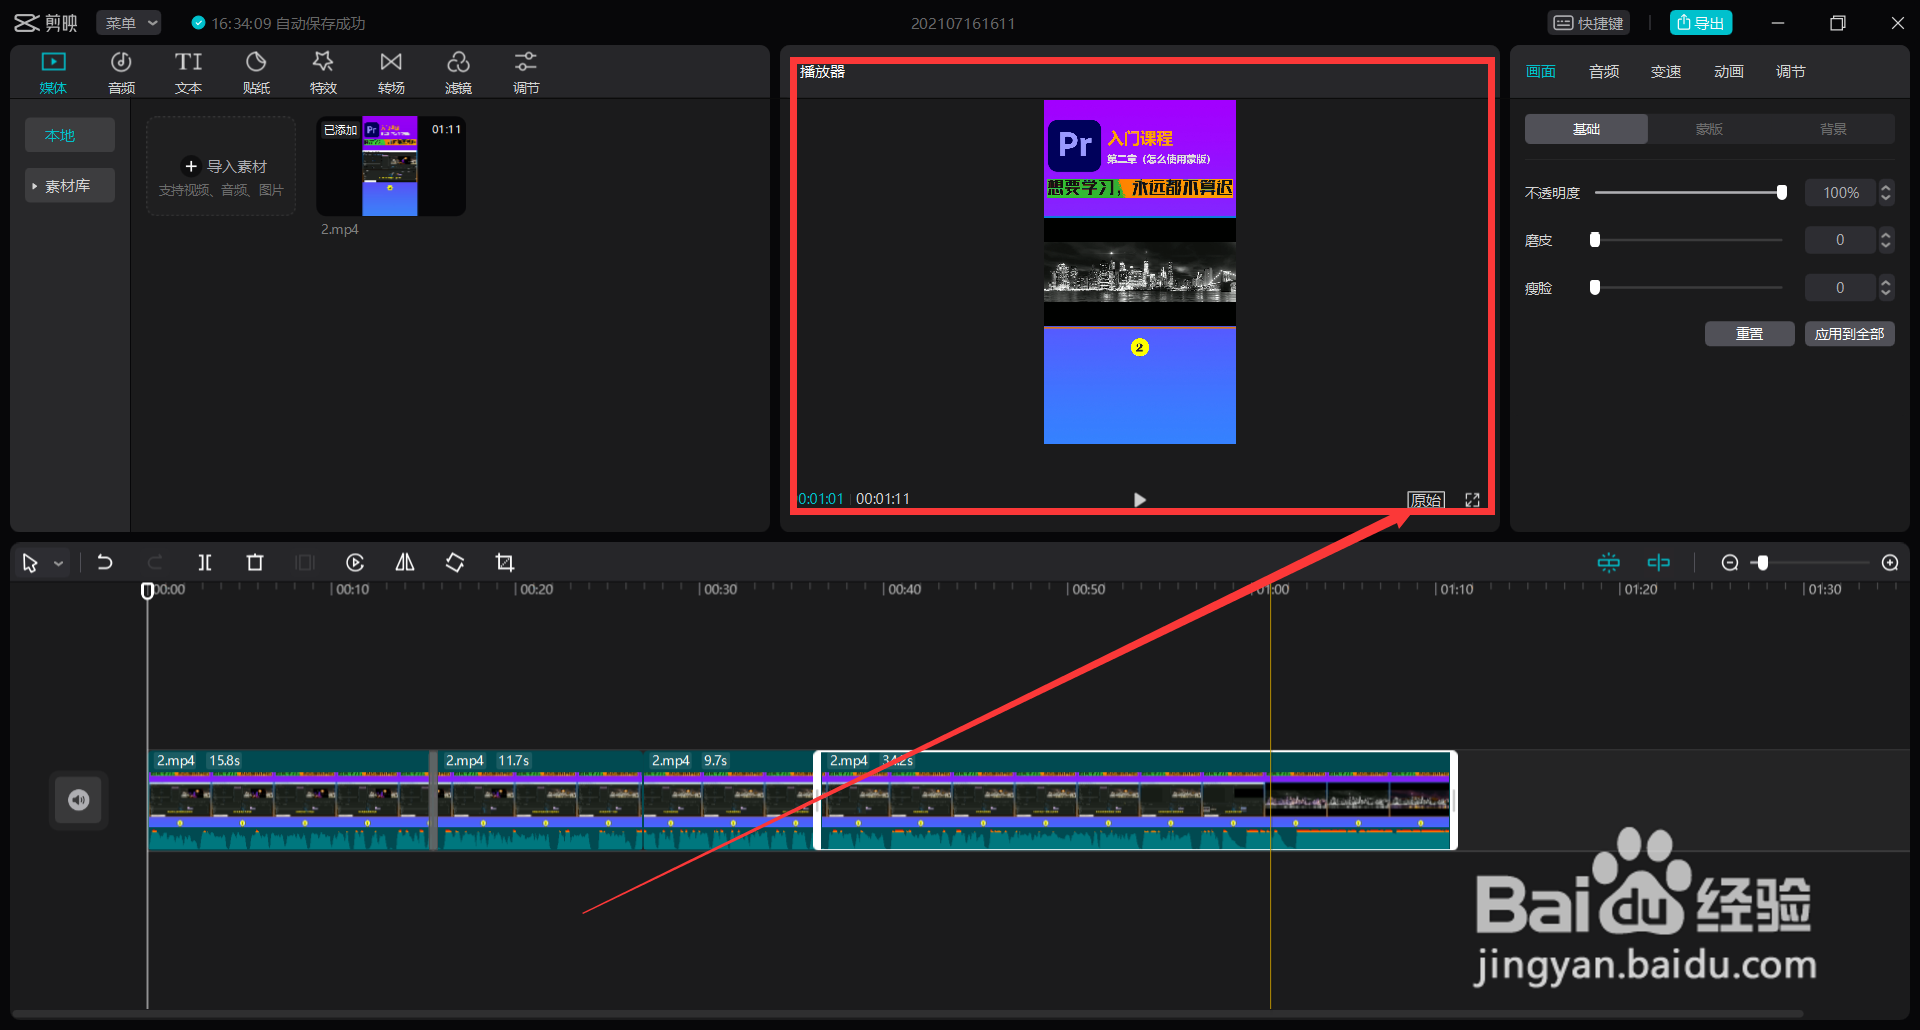Viewport: 1920px width, 1030px height.
Task: Select the split clip tool
Action: (x=205, y=563)
